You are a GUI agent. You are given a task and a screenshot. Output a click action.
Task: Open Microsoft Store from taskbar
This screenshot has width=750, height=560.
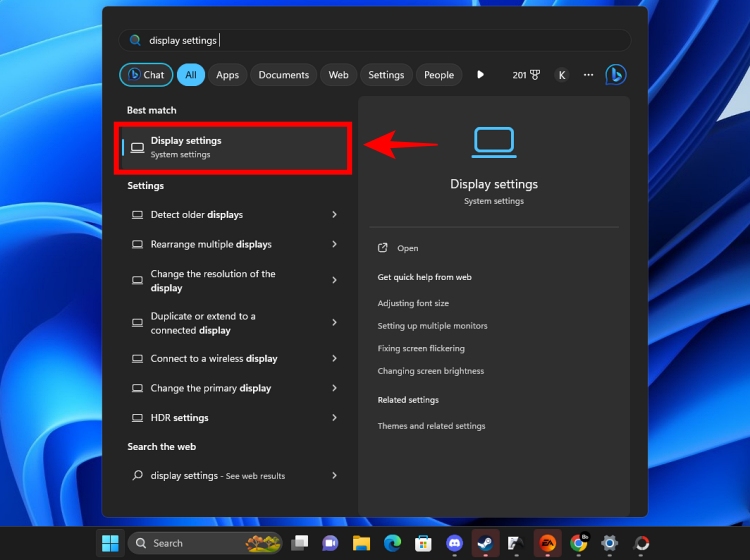(x=423, y=543)
